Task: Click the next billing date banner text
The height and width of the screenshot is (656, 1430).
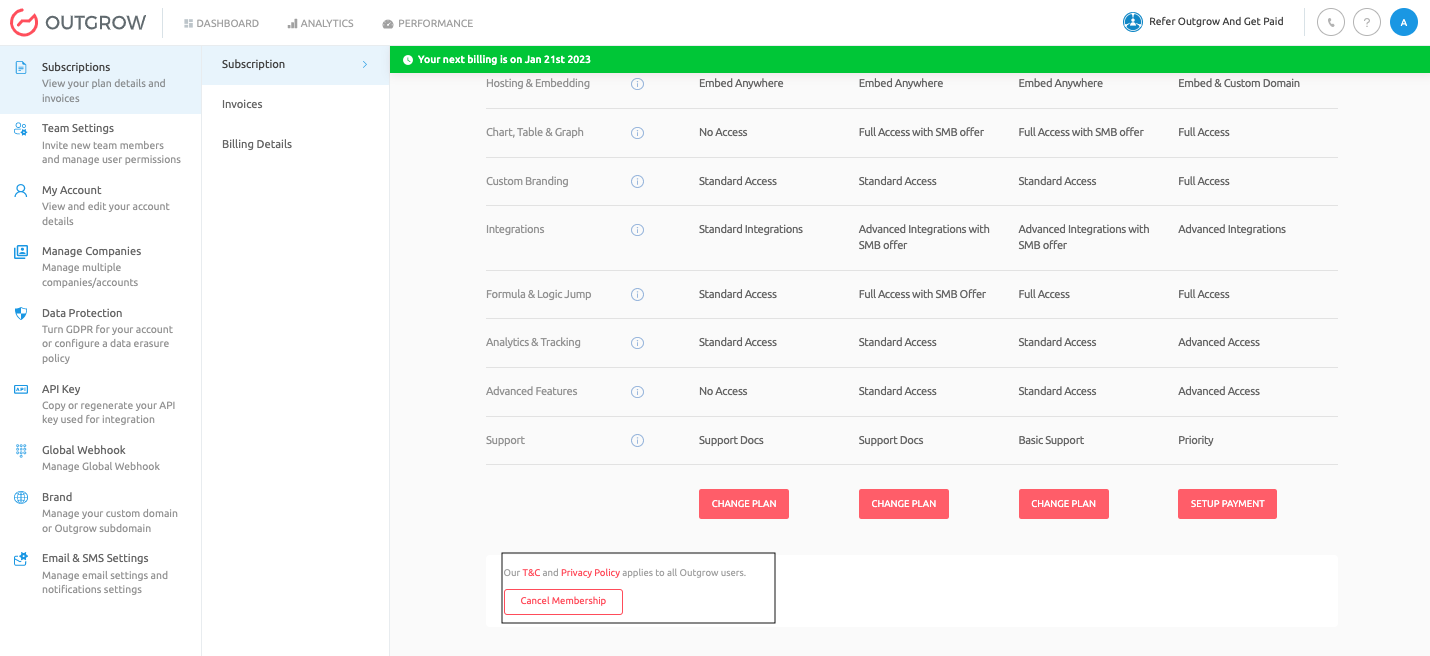Action: tap(504, 60)
